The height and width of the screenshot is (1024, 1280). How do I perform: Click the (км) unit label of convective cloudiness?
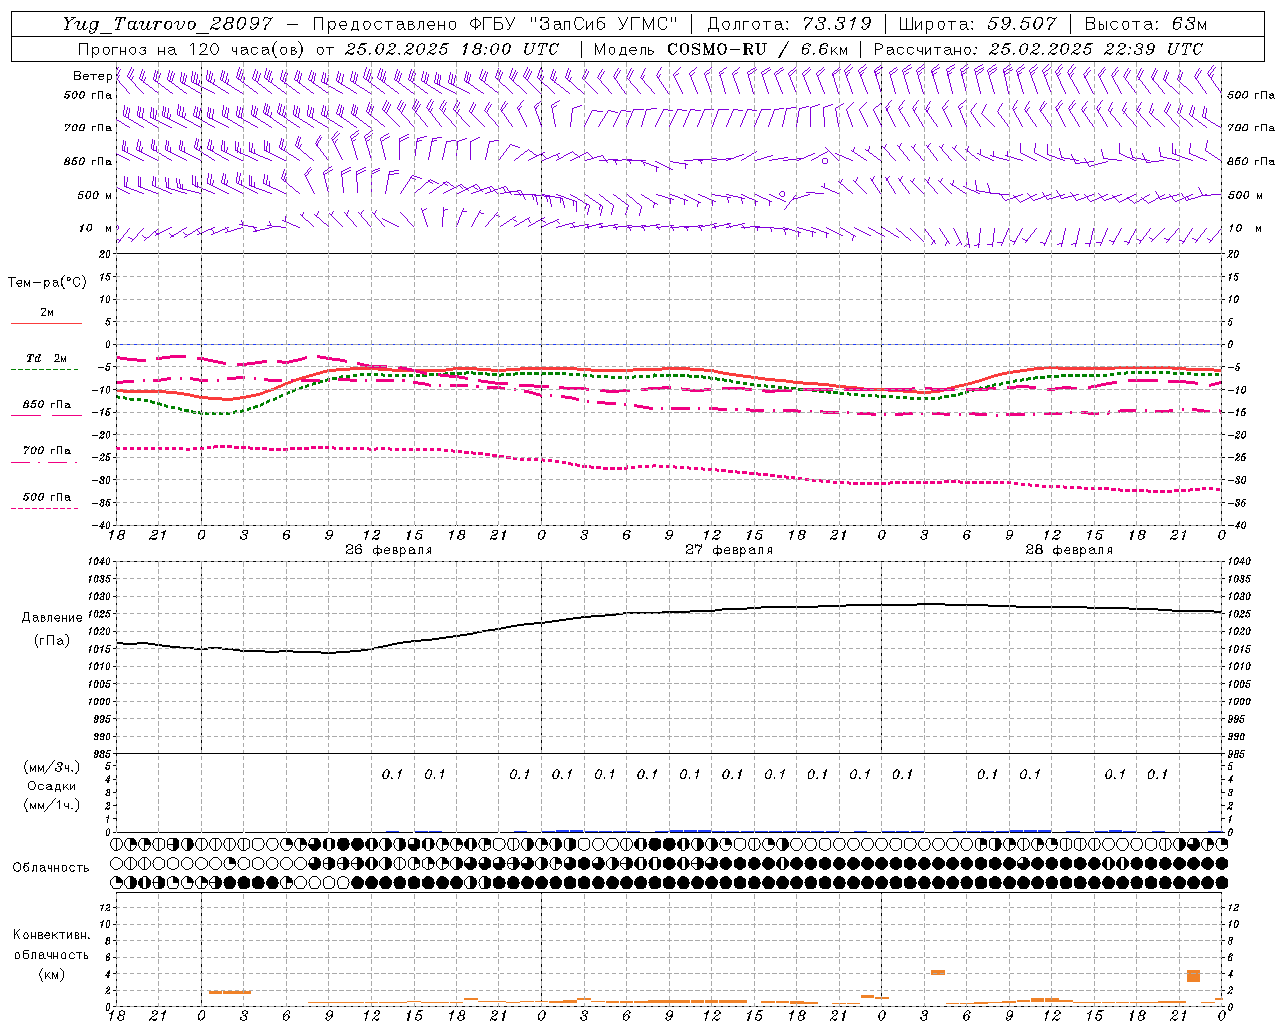(52, 973)
